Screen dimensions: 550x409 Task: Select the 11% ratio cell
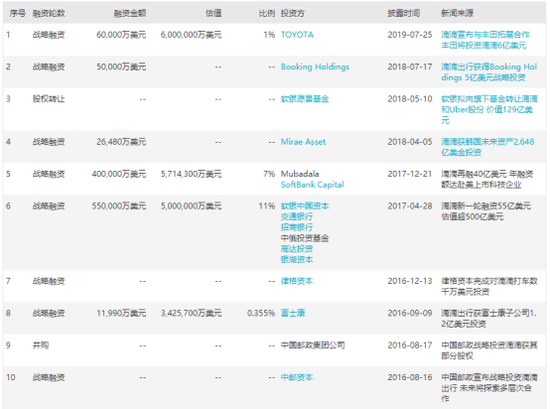pyautogui.click(x=267, y=206)
